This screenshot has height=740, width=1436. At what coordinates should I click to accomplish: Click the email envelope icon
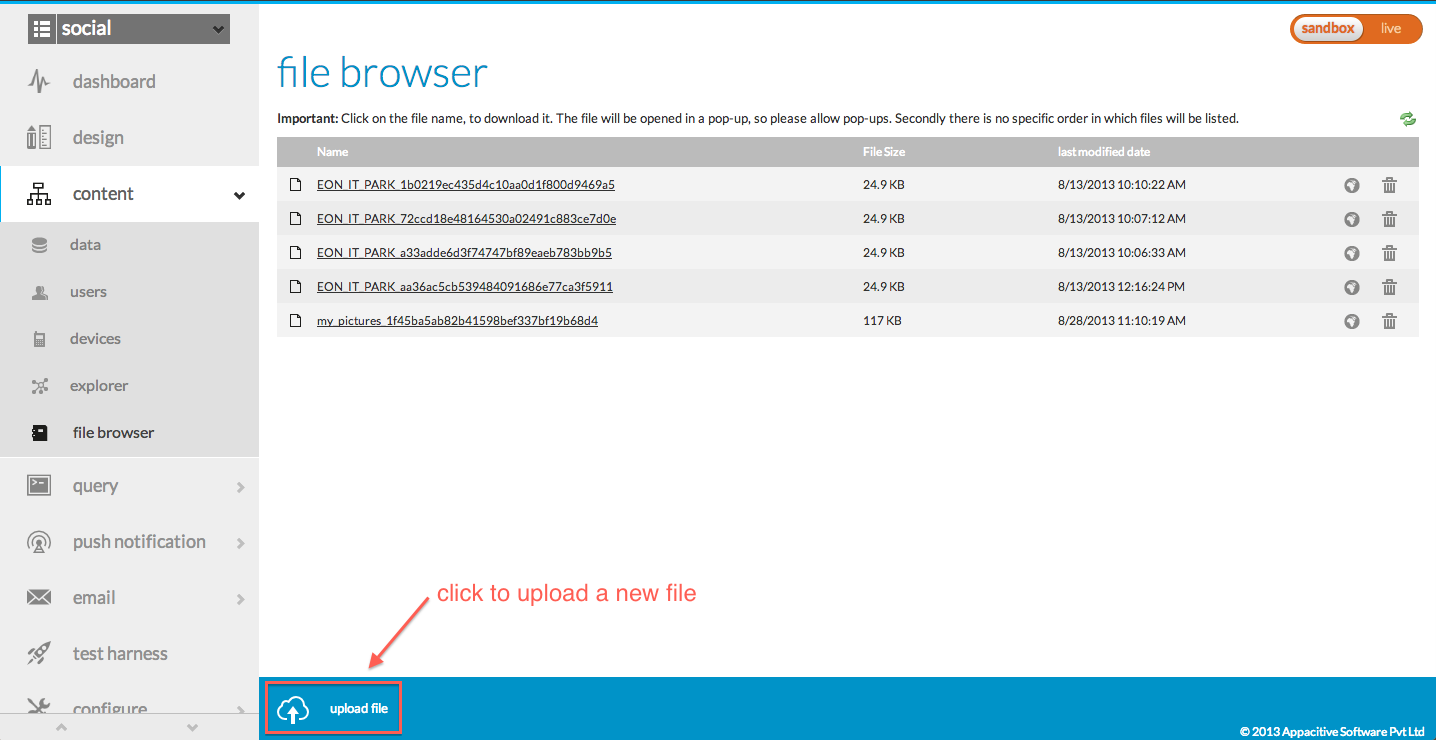tap(39, 598)
